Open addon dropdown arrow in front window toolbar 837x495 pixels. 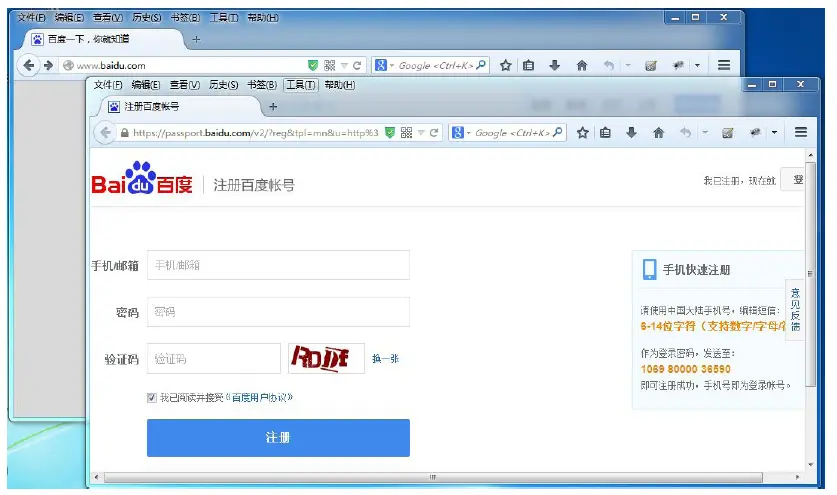[774, 132]
